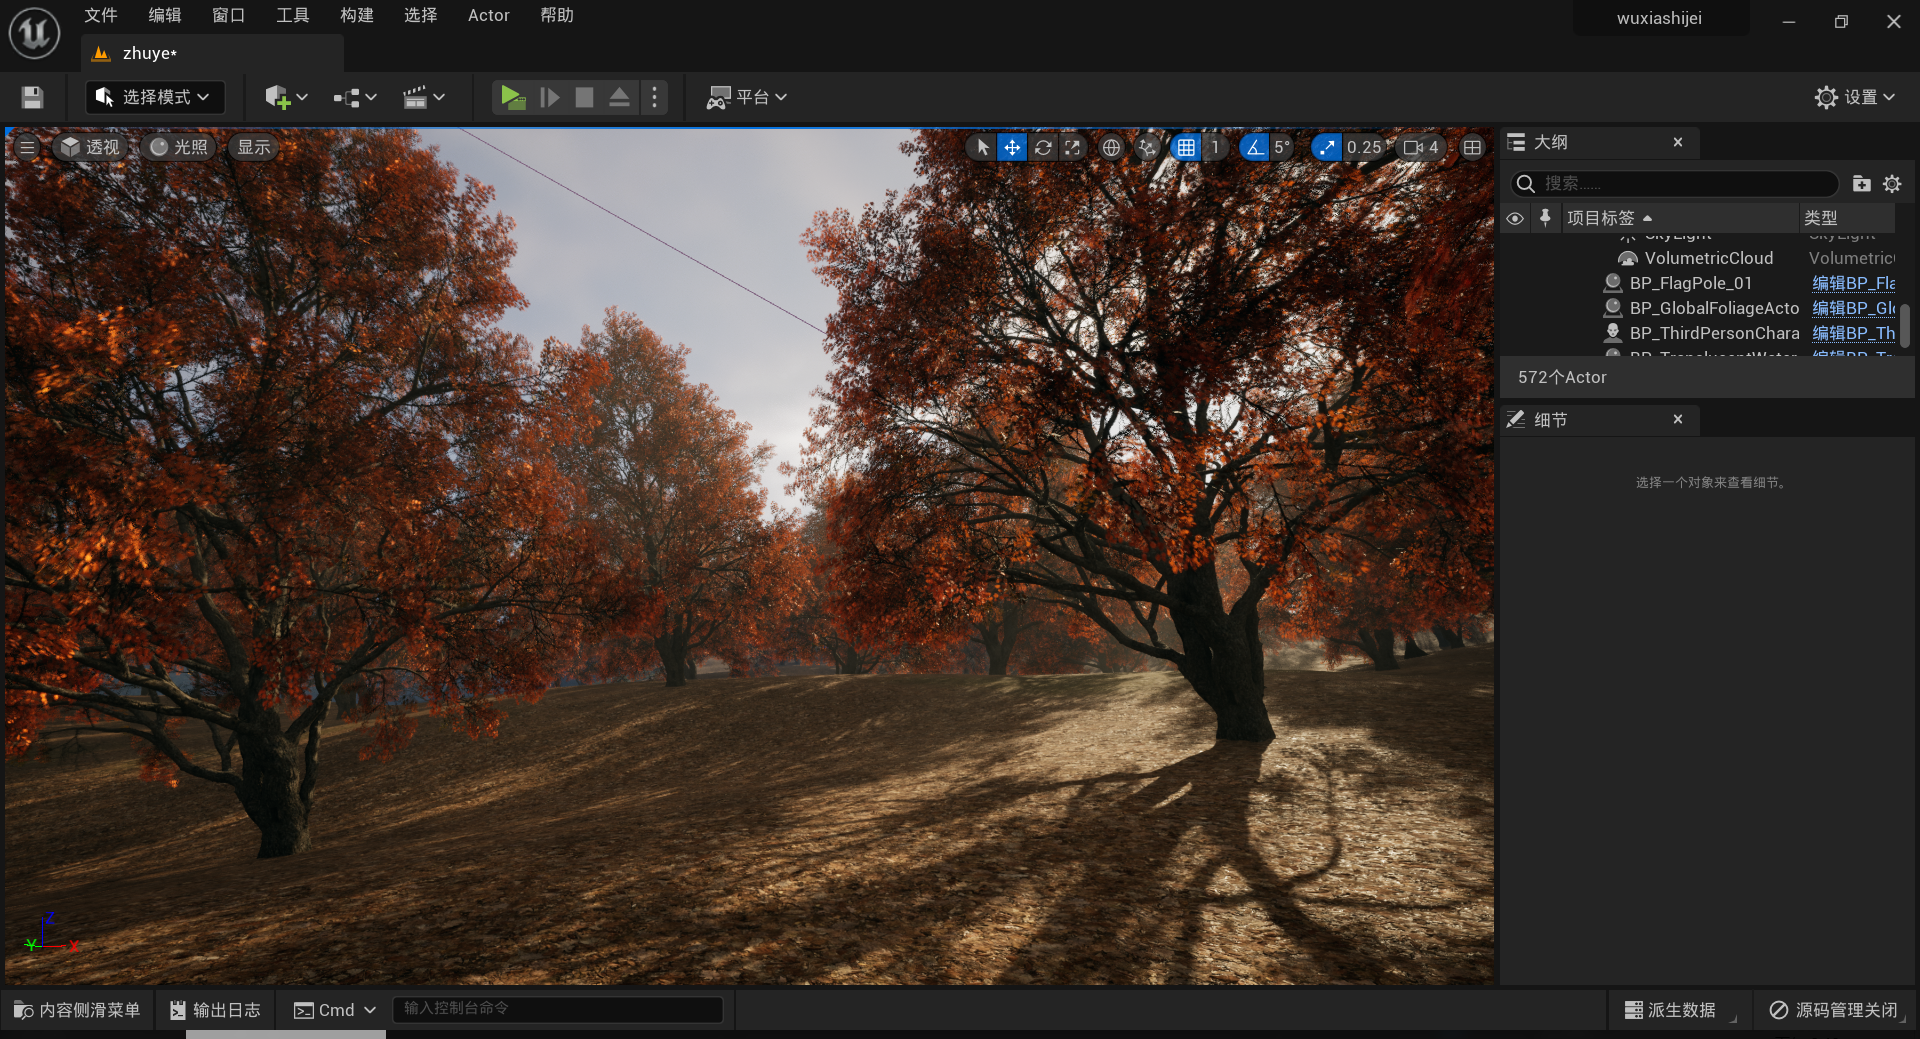Click the Skip/Advance frame playback button
Screen dimensions: 1920x1039
(x=549, y=97)
